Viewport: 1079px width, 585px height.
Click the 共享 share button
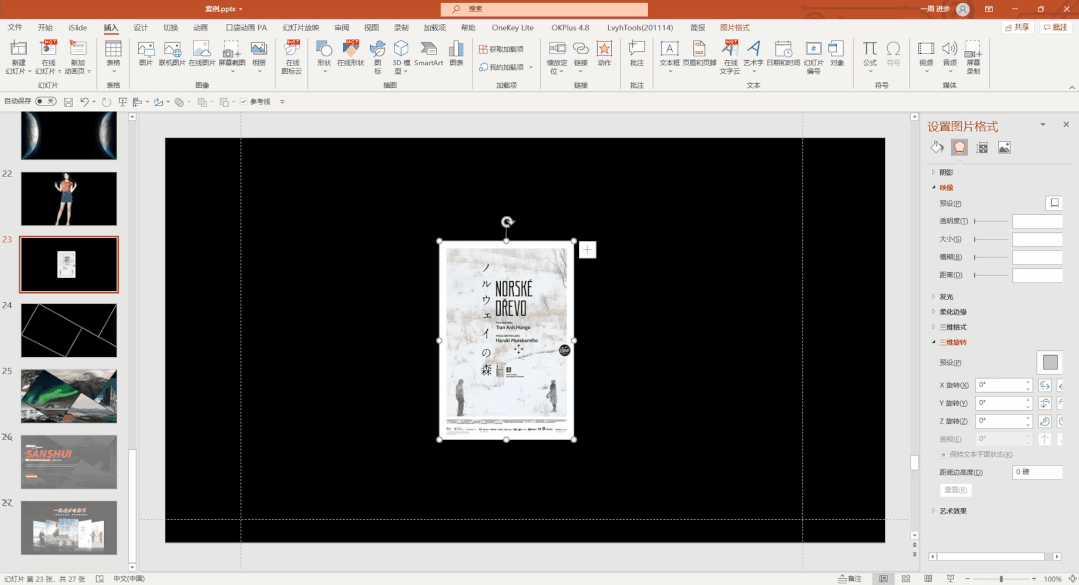click(1017, 28)
